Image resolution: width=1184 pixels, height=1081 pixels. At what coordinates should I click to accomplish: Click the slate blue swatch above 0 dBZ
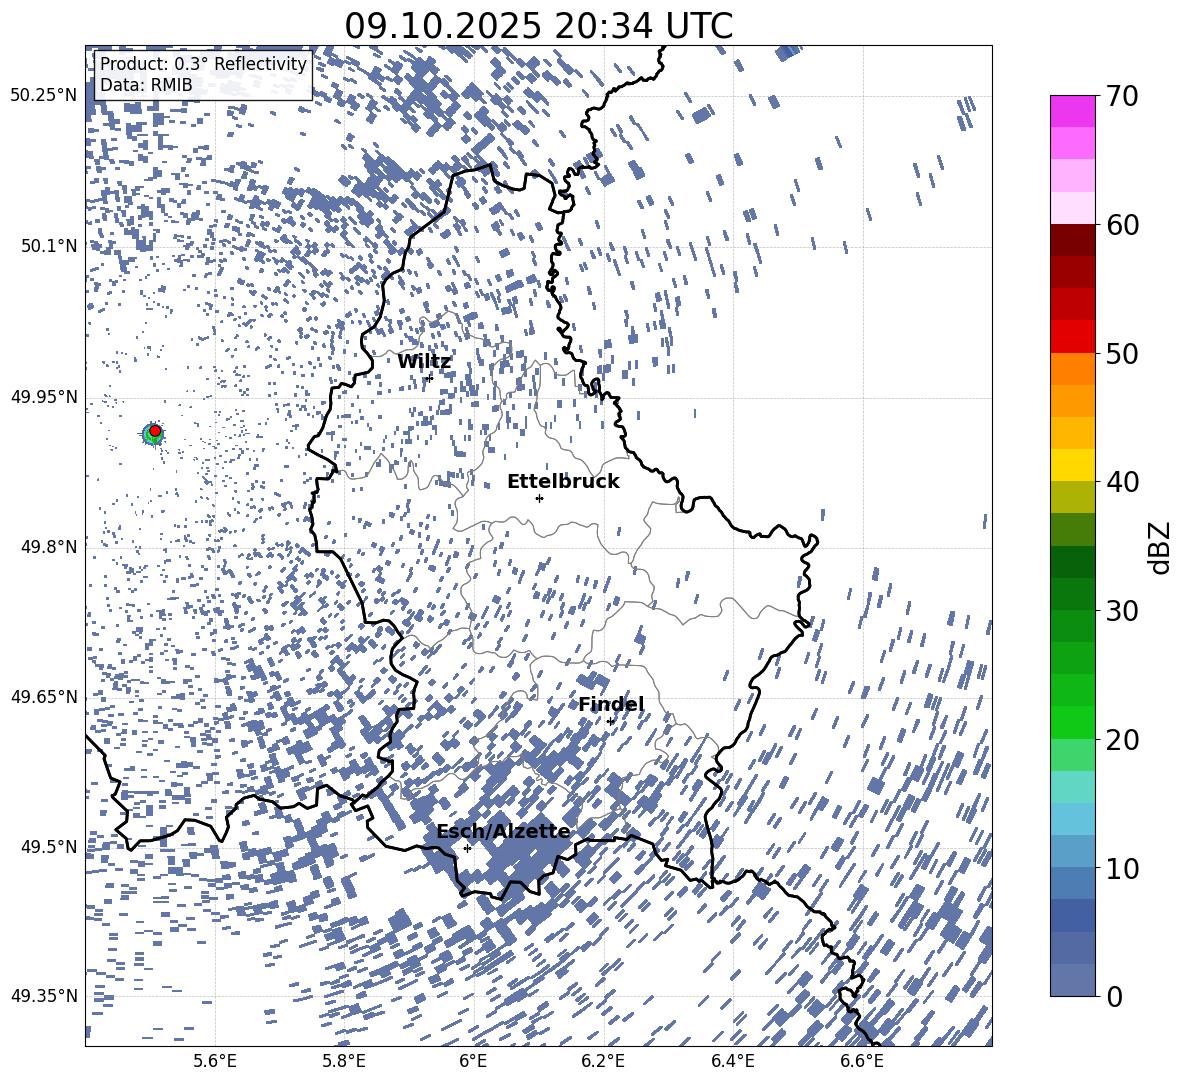[1073, 980]
